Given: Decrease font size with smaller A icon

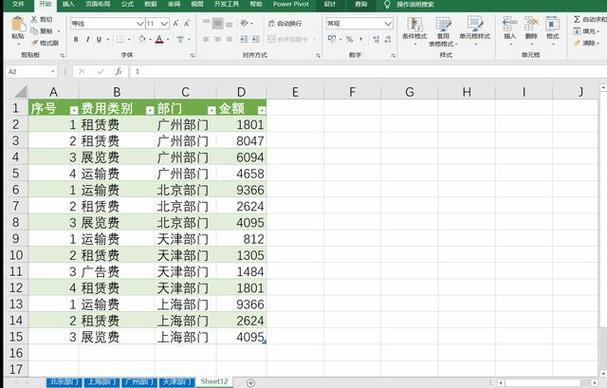Looking at the screenshot, I should pyautogui.click(x=187, y=24).
